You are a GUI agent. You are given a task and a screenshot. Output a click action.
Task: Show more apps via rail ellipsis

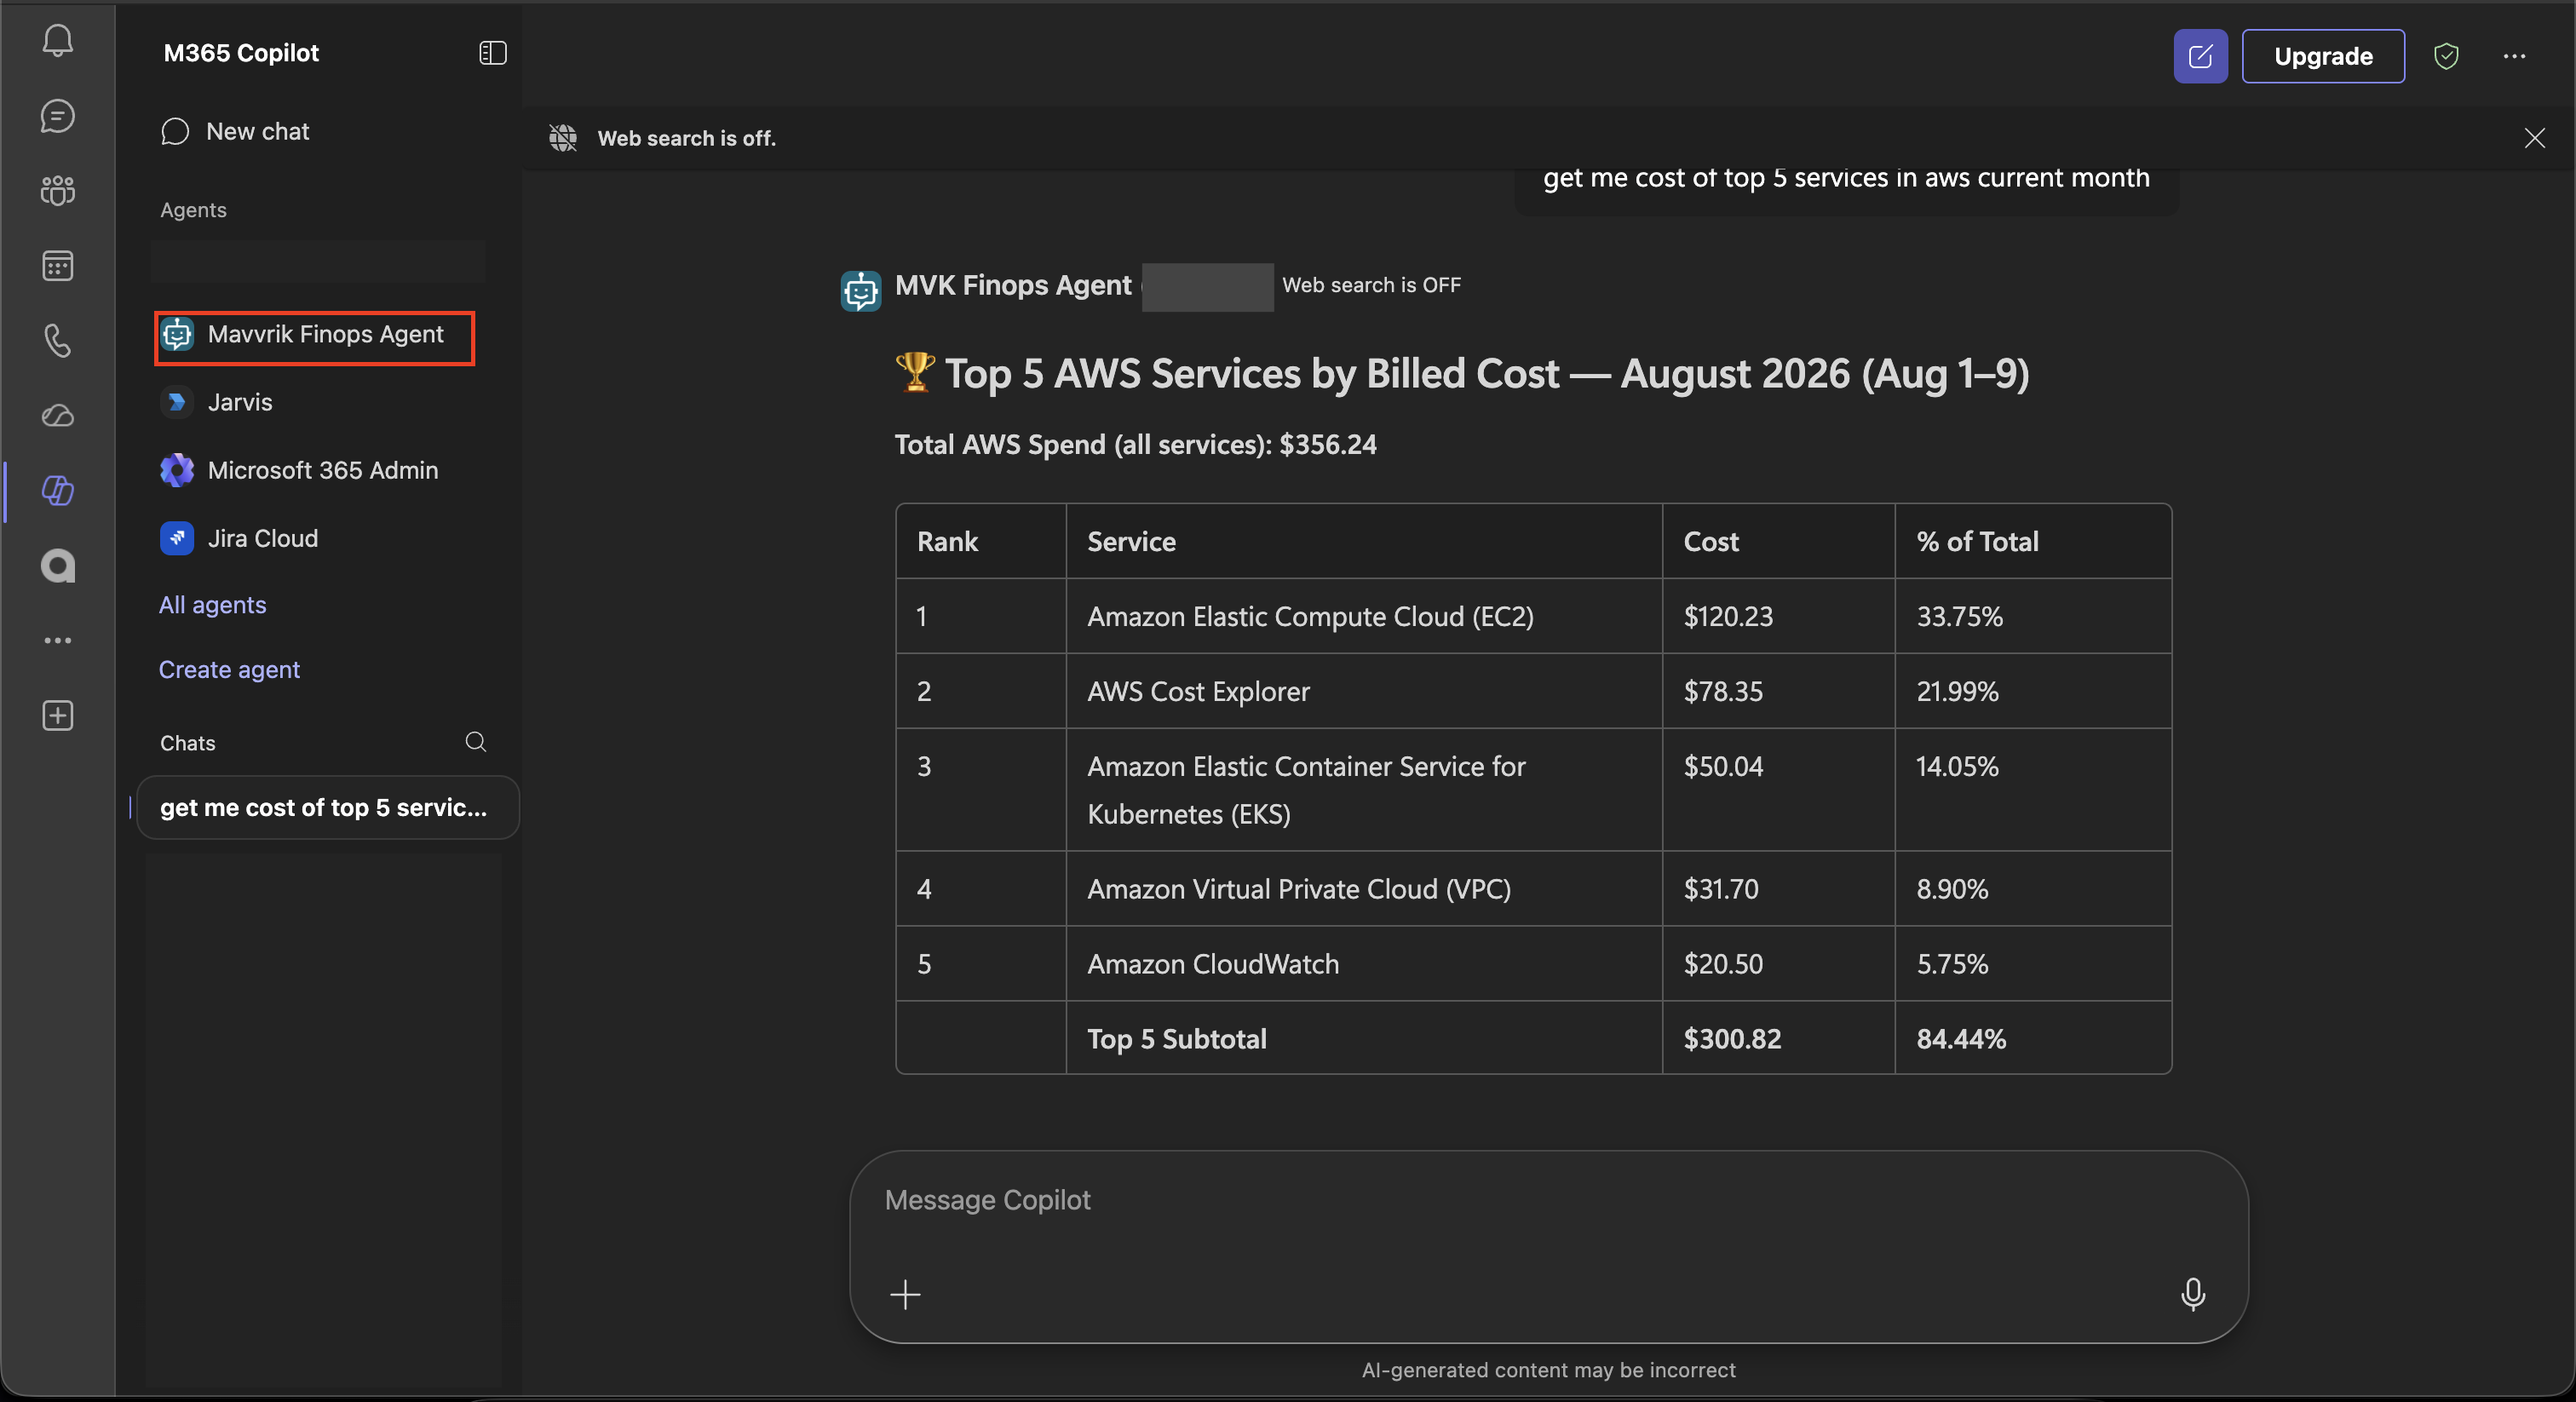pyautogui.click(x=58, y=640)
